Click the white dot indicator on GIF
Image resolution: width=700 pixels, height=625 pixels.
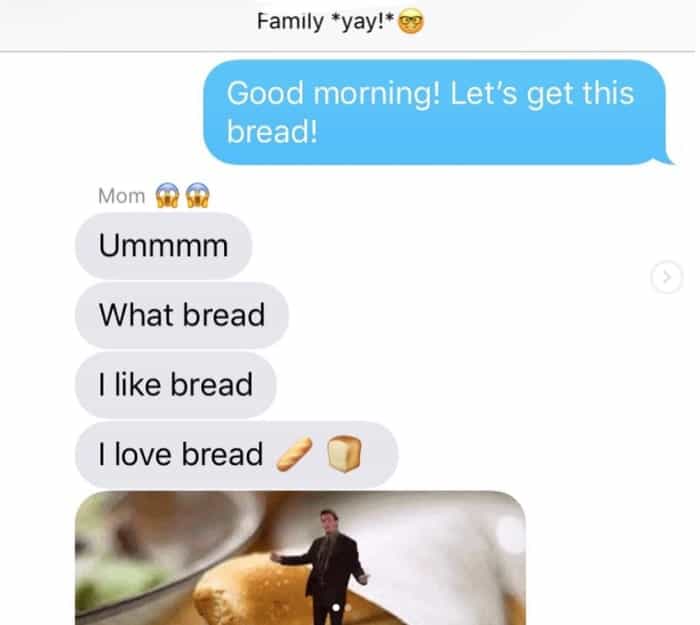(x=336, y=607)
